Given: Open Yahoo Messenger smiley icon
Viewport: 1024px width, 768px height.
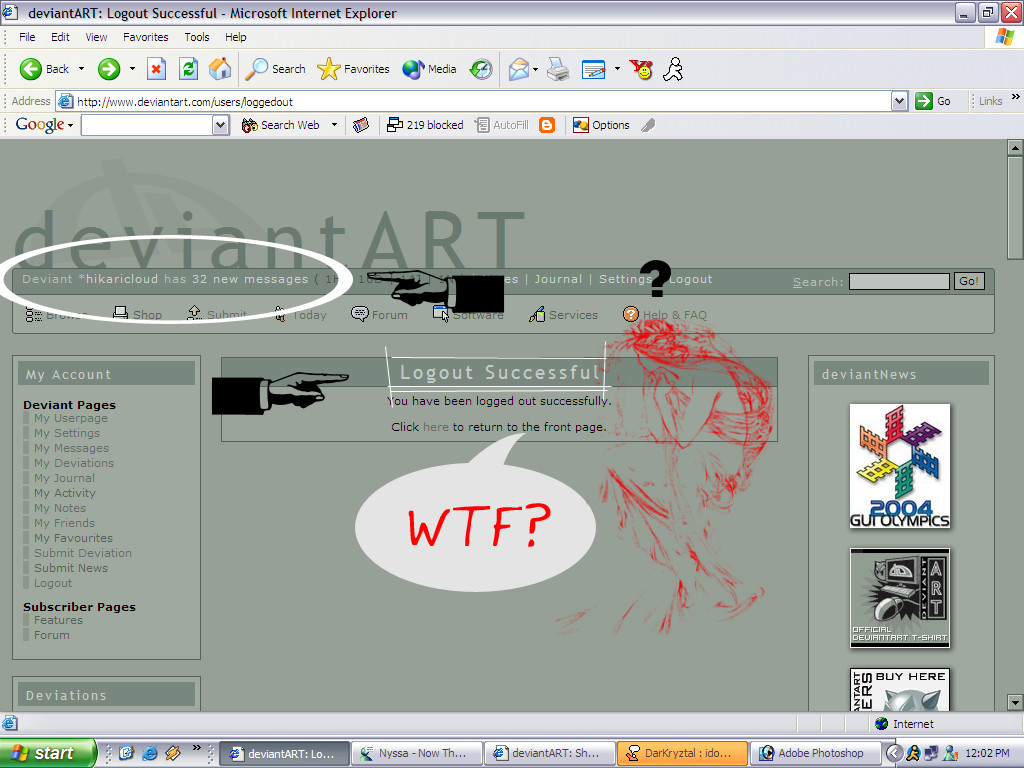Looking at the screenshot, I should (641, 69).
